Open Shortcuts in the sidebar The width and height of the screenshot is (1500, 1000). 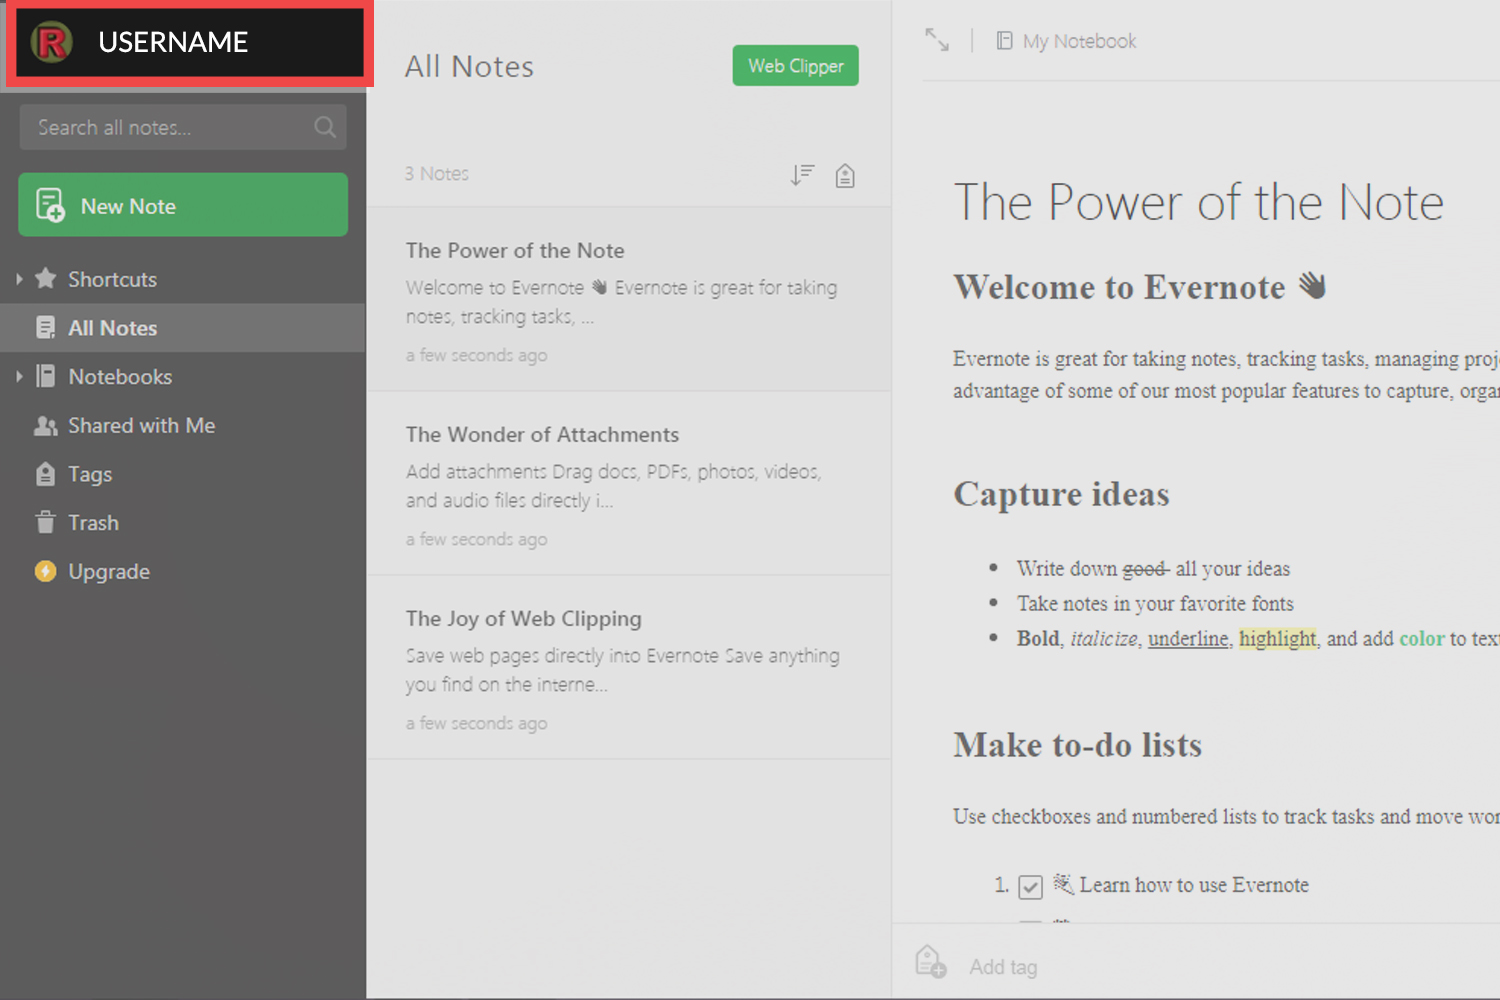tap(112, 279)
